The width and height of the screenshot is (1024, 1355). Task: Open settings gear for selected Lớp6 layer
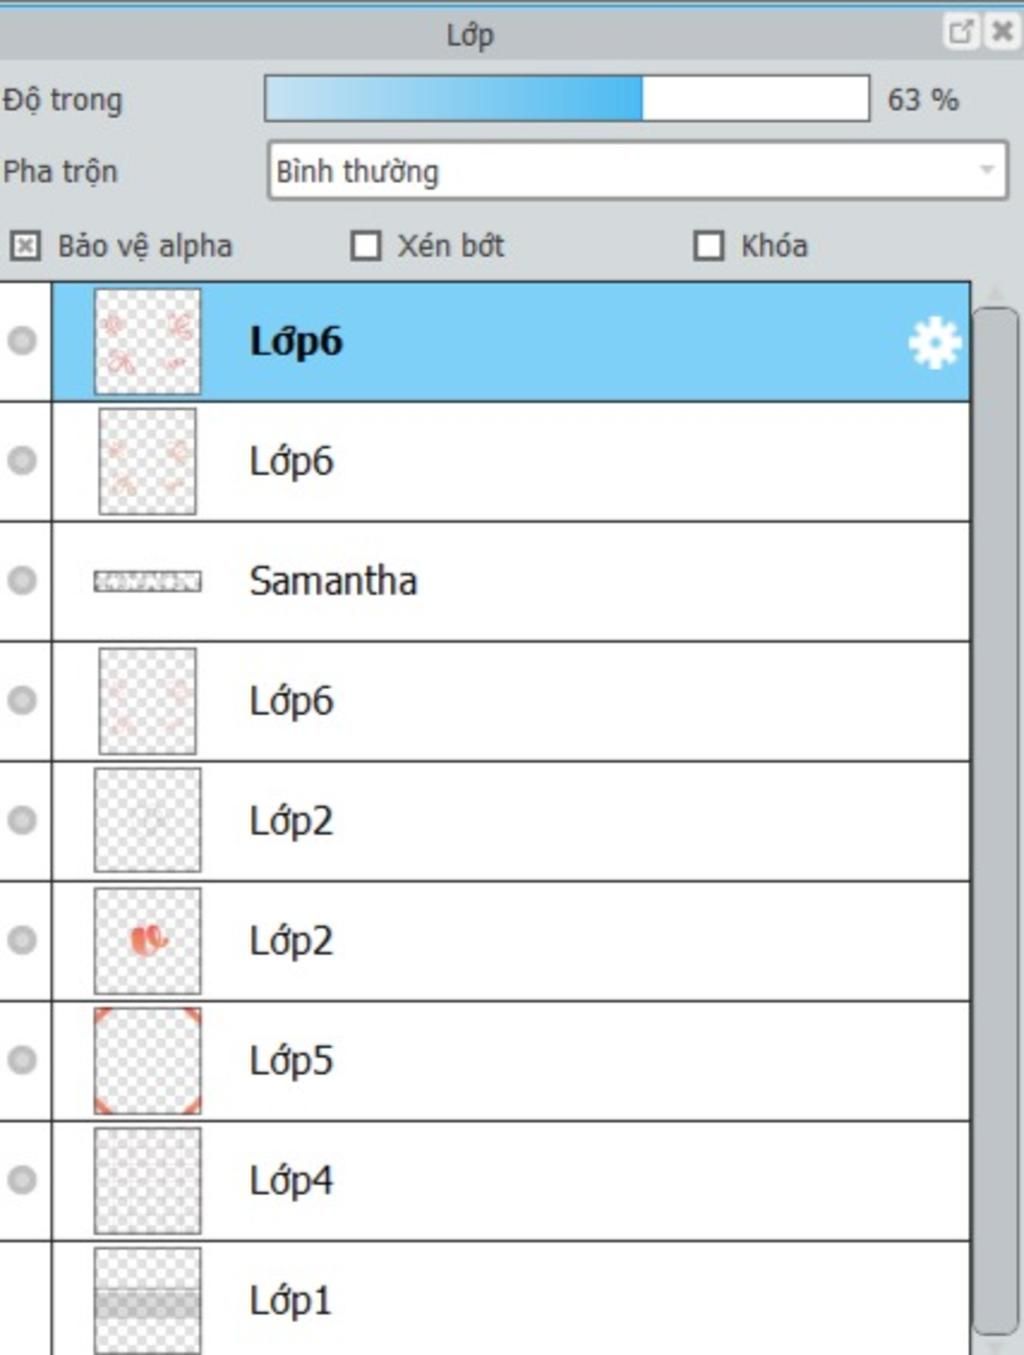pyautogui.click(x=934, y=343)
